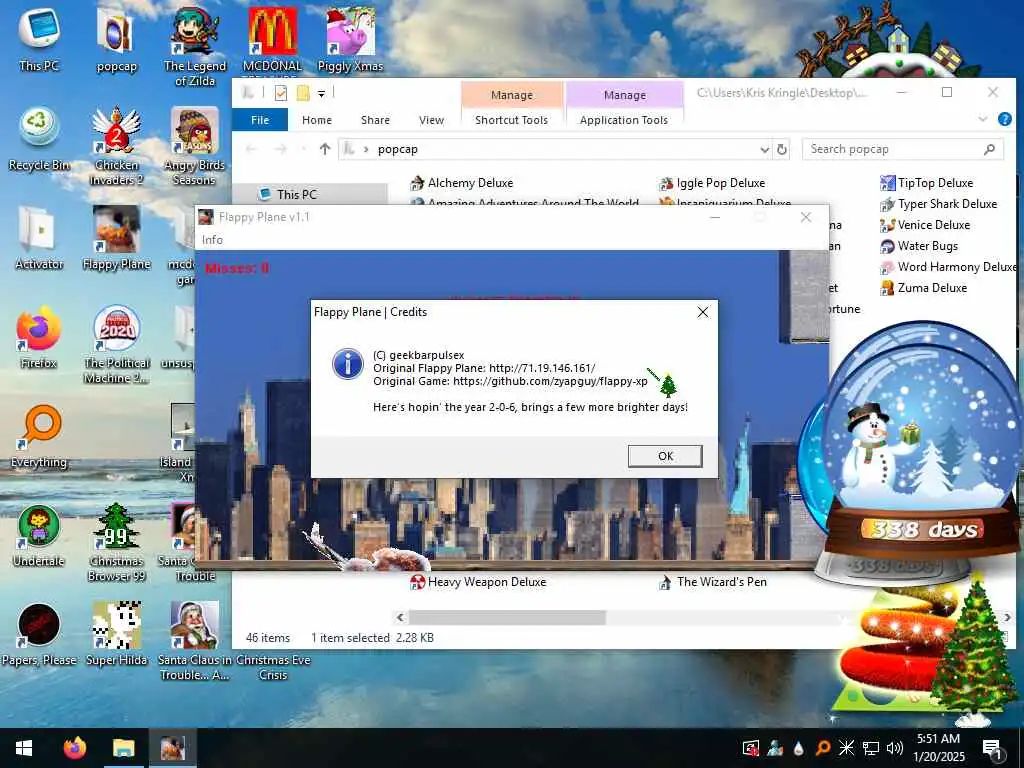
Task: Select Iggle Pop Deluxe in file list
Action: 712,183
